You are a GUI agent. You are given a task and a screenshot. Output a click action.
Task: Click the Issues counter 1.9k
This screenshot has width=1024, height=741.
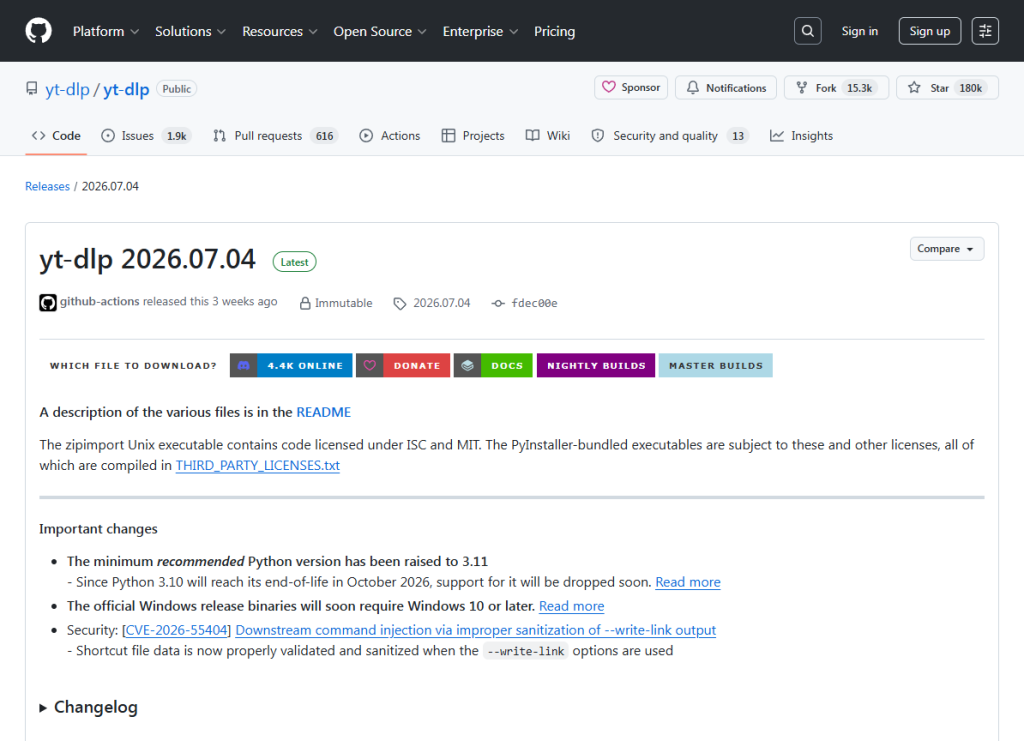(176, 136)
